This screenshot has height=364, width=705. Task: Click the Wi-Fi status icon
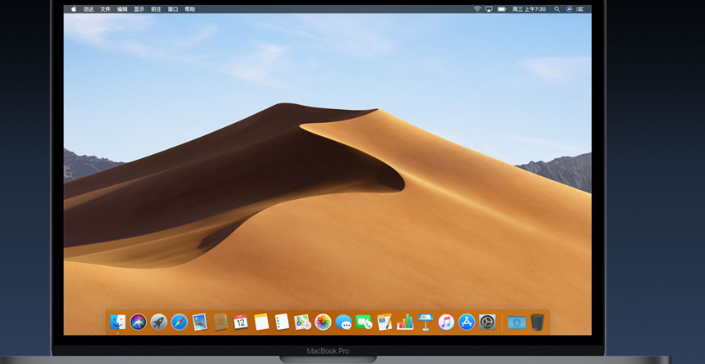(477, 9)
